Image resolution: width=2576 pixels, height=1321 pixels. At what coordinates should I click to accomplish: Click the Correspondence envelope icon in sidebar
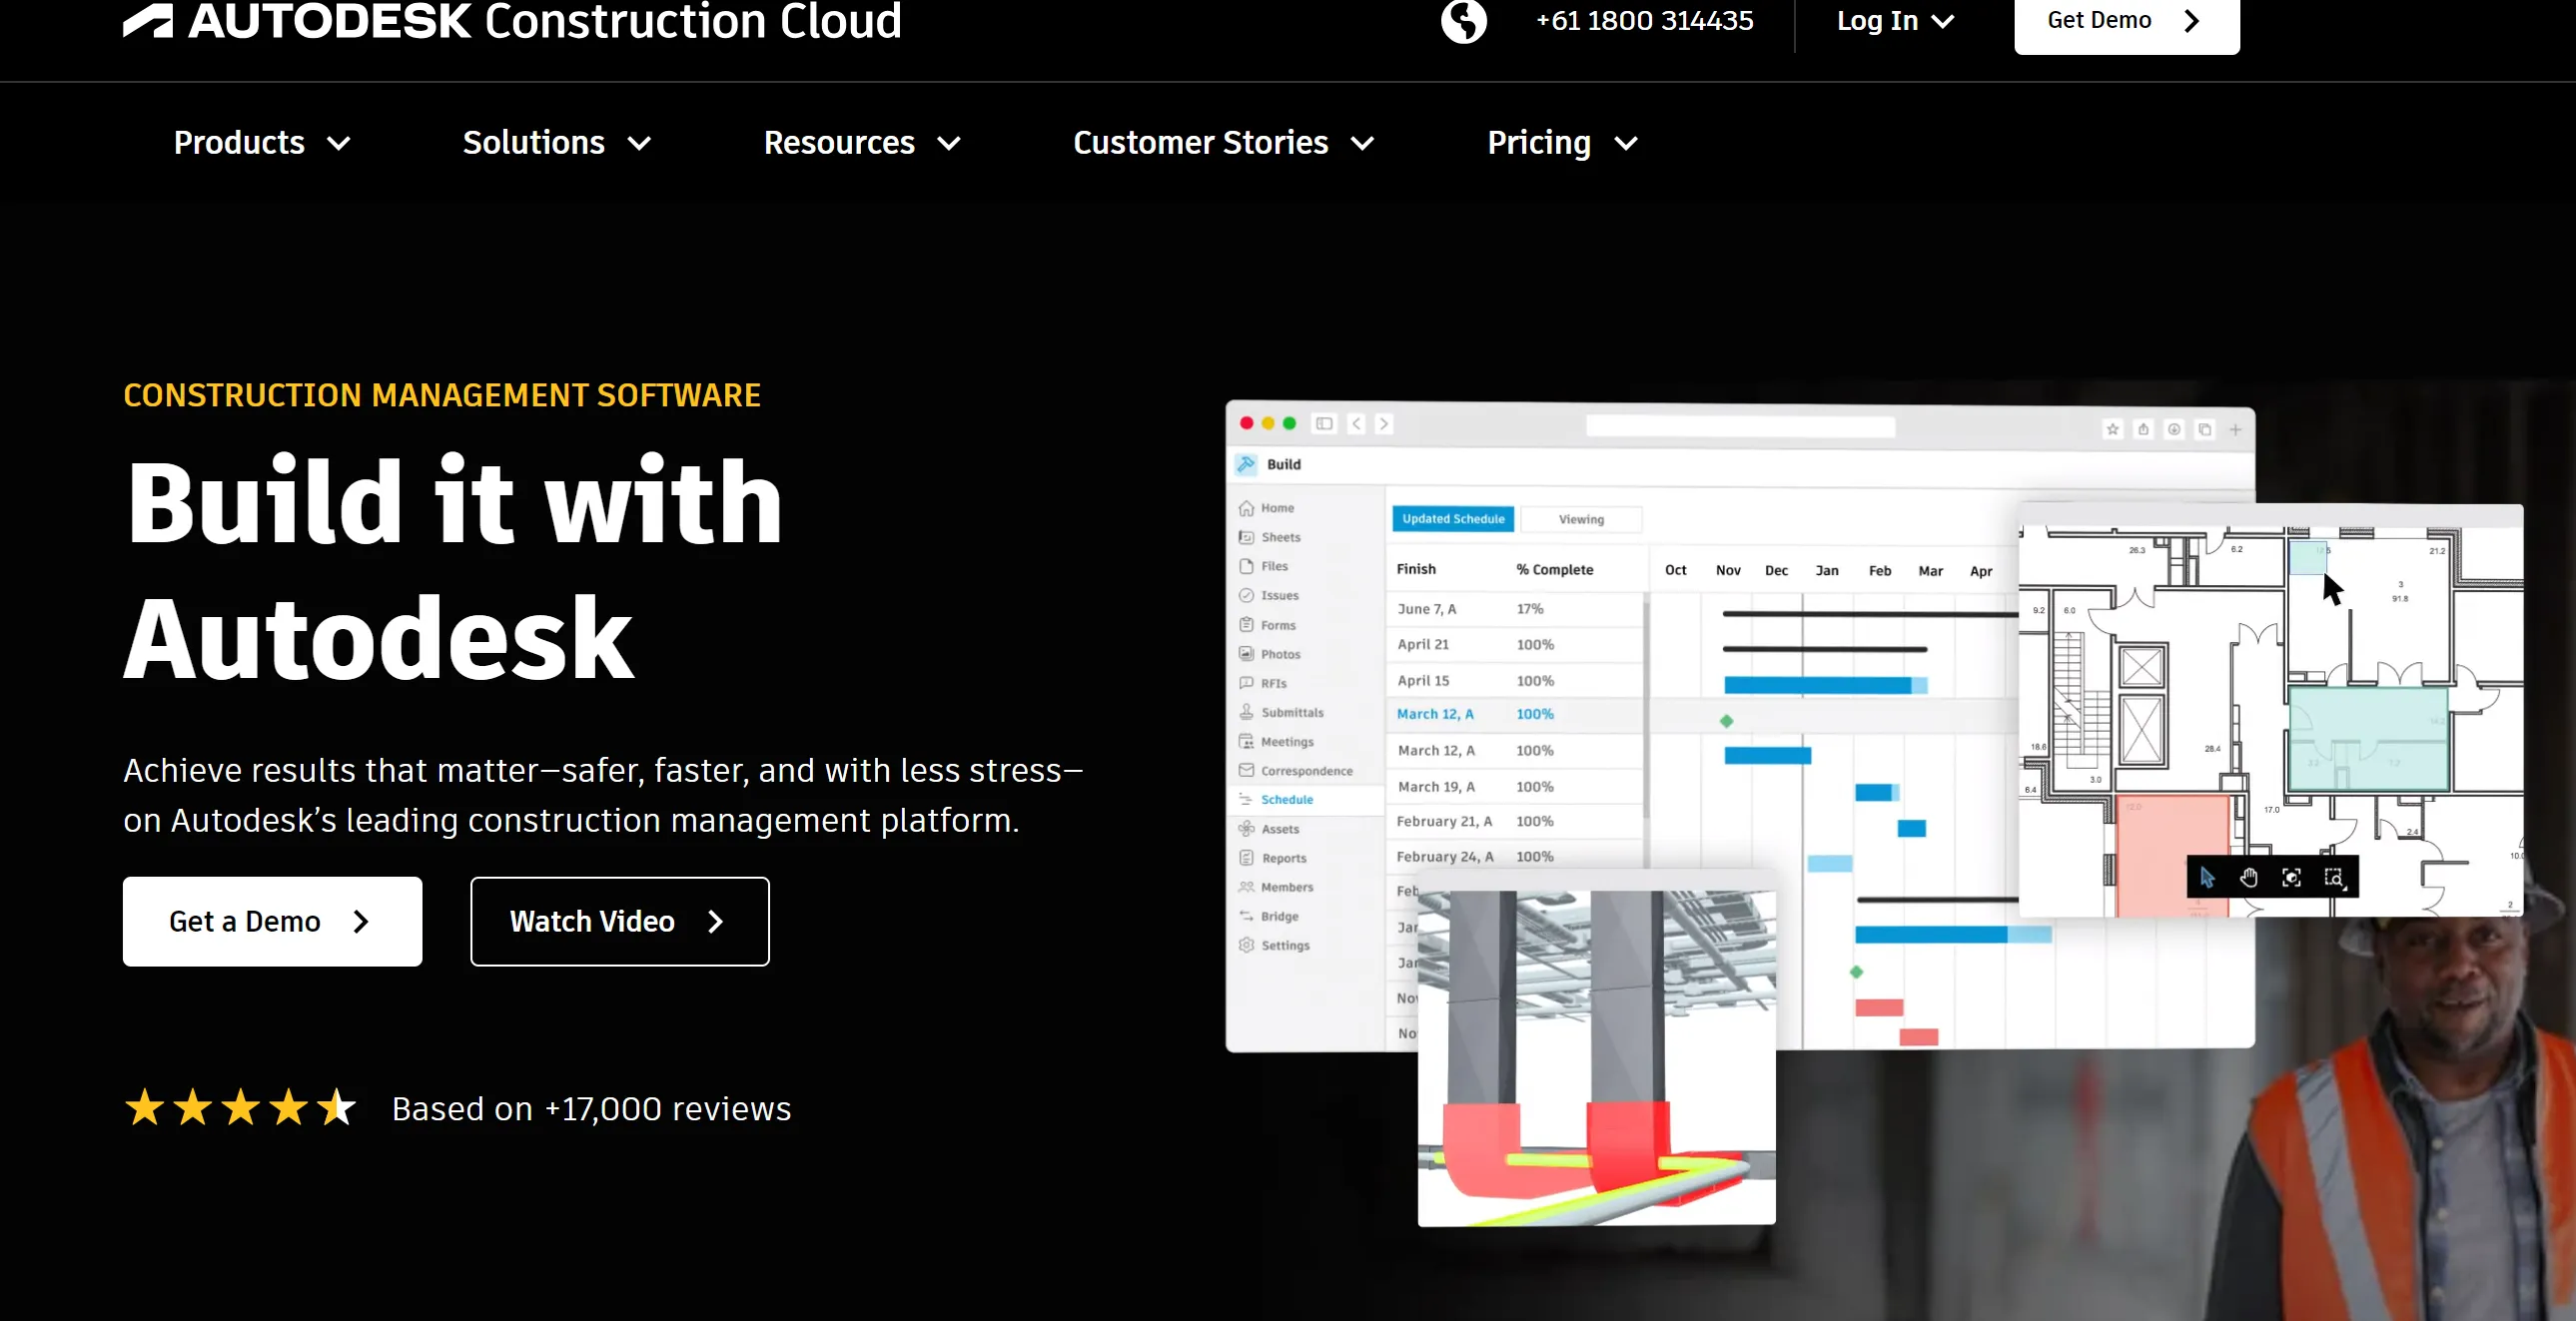(x=1247, y=770)
